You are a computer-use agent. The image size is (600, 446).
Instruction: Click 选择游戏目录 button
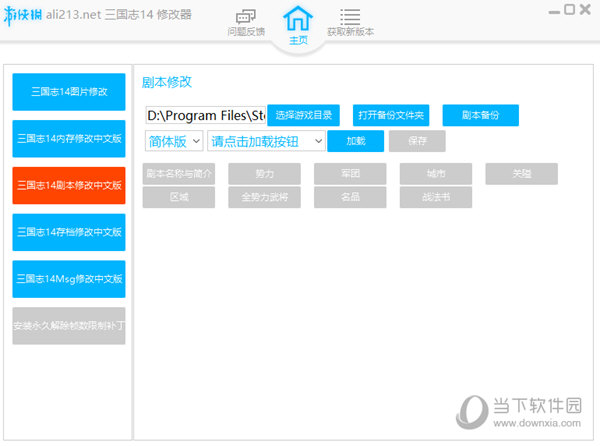tap(303, 115)
